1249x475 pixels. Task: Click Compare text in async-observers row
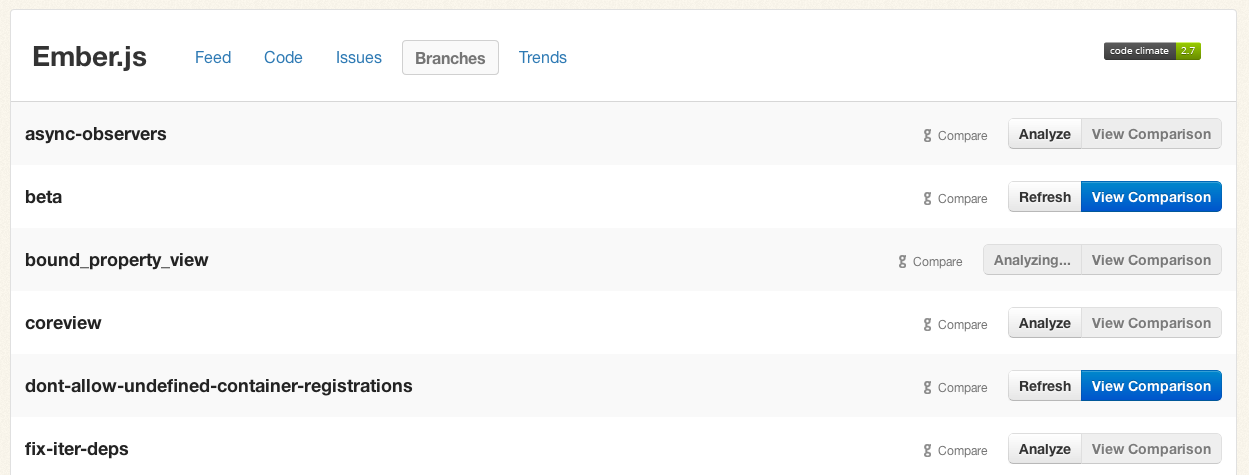(962, 136)
